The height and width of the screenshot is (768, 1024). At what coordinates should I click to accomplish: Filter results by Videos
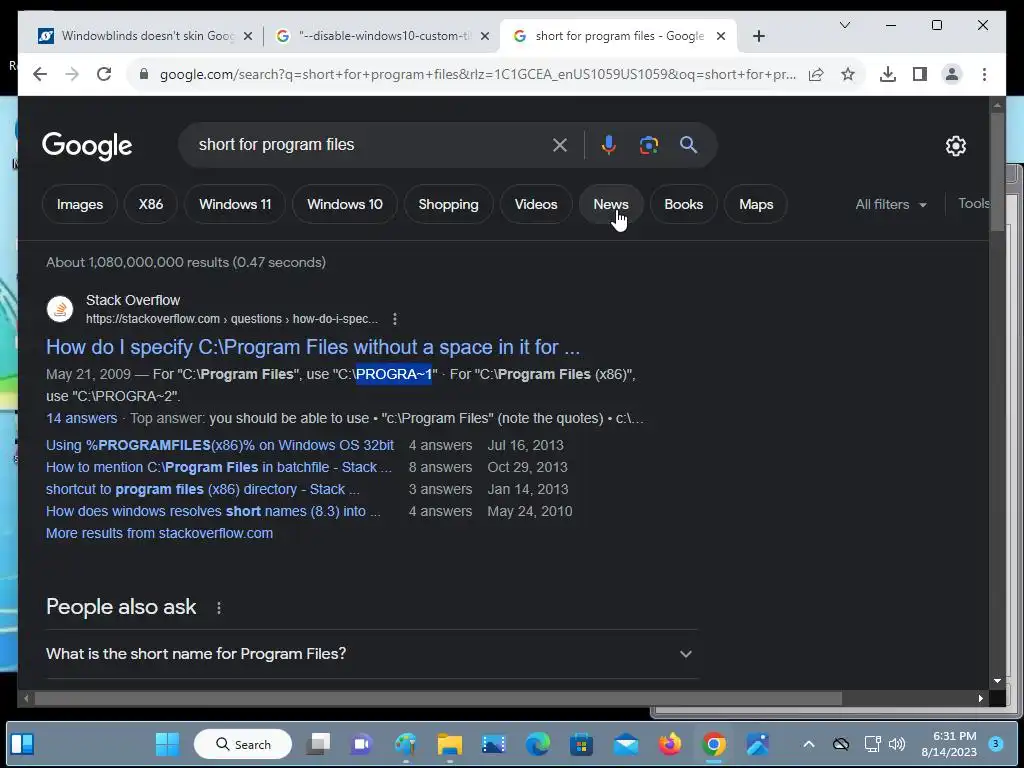tap(536, 204)
